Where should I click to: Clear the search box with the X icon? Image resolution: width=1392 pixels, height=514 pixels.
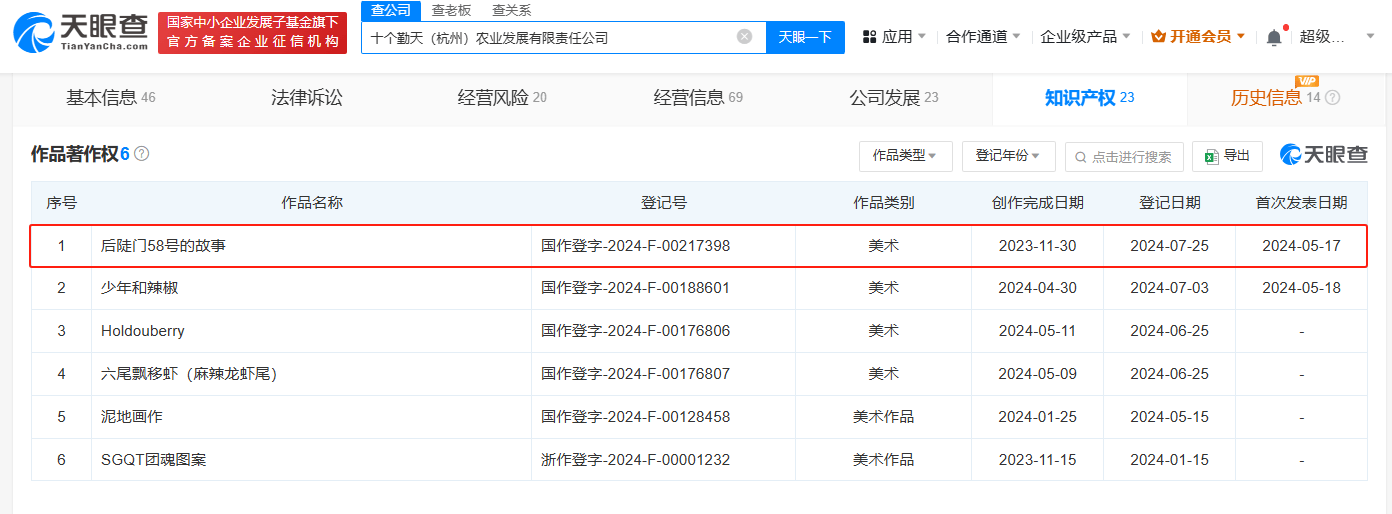tap(744, 37)
